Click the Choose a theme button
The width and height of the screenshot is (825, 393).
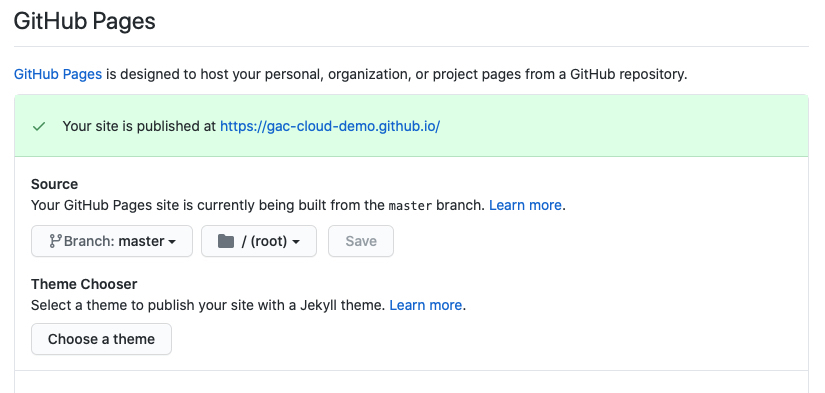(102, 339)
